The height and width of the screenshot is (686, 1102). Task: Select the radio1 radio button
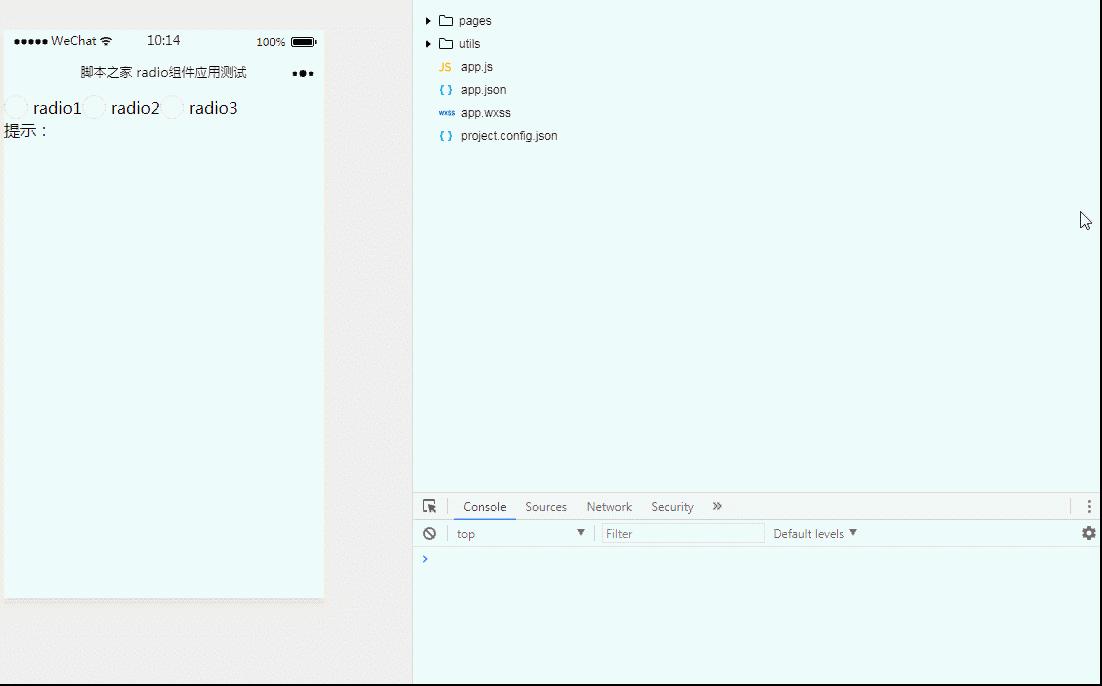[x=16, y=108]
